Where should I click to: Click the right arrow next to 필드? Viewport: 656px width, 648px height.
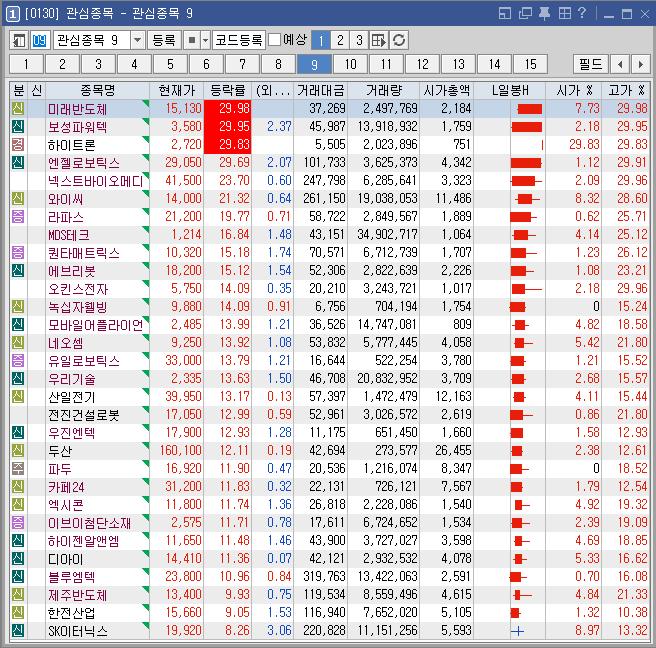[x=641, y=64]
